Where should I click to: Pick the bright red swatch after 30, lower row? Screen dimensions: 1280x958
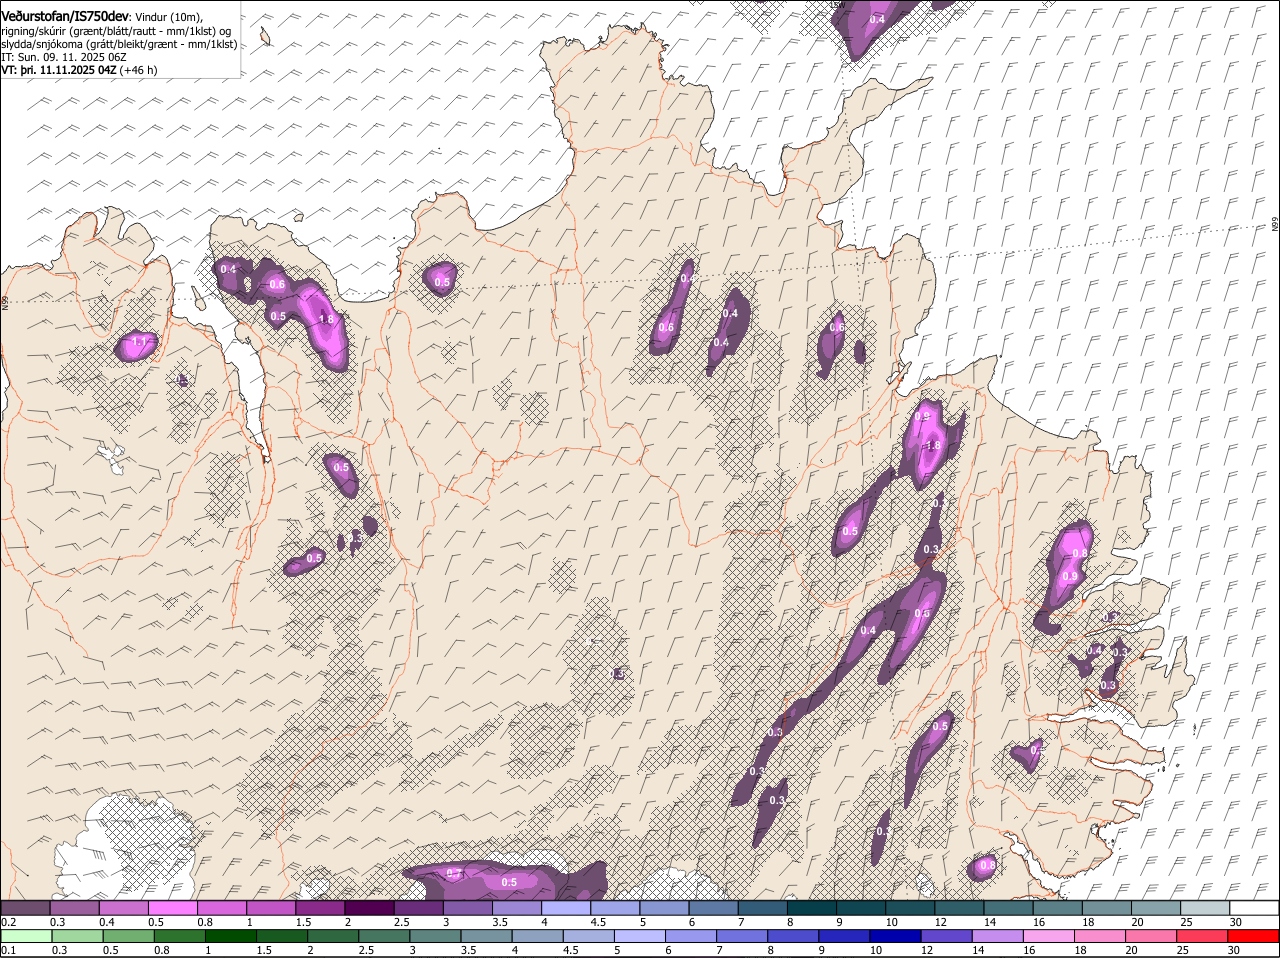(1253, 937)
